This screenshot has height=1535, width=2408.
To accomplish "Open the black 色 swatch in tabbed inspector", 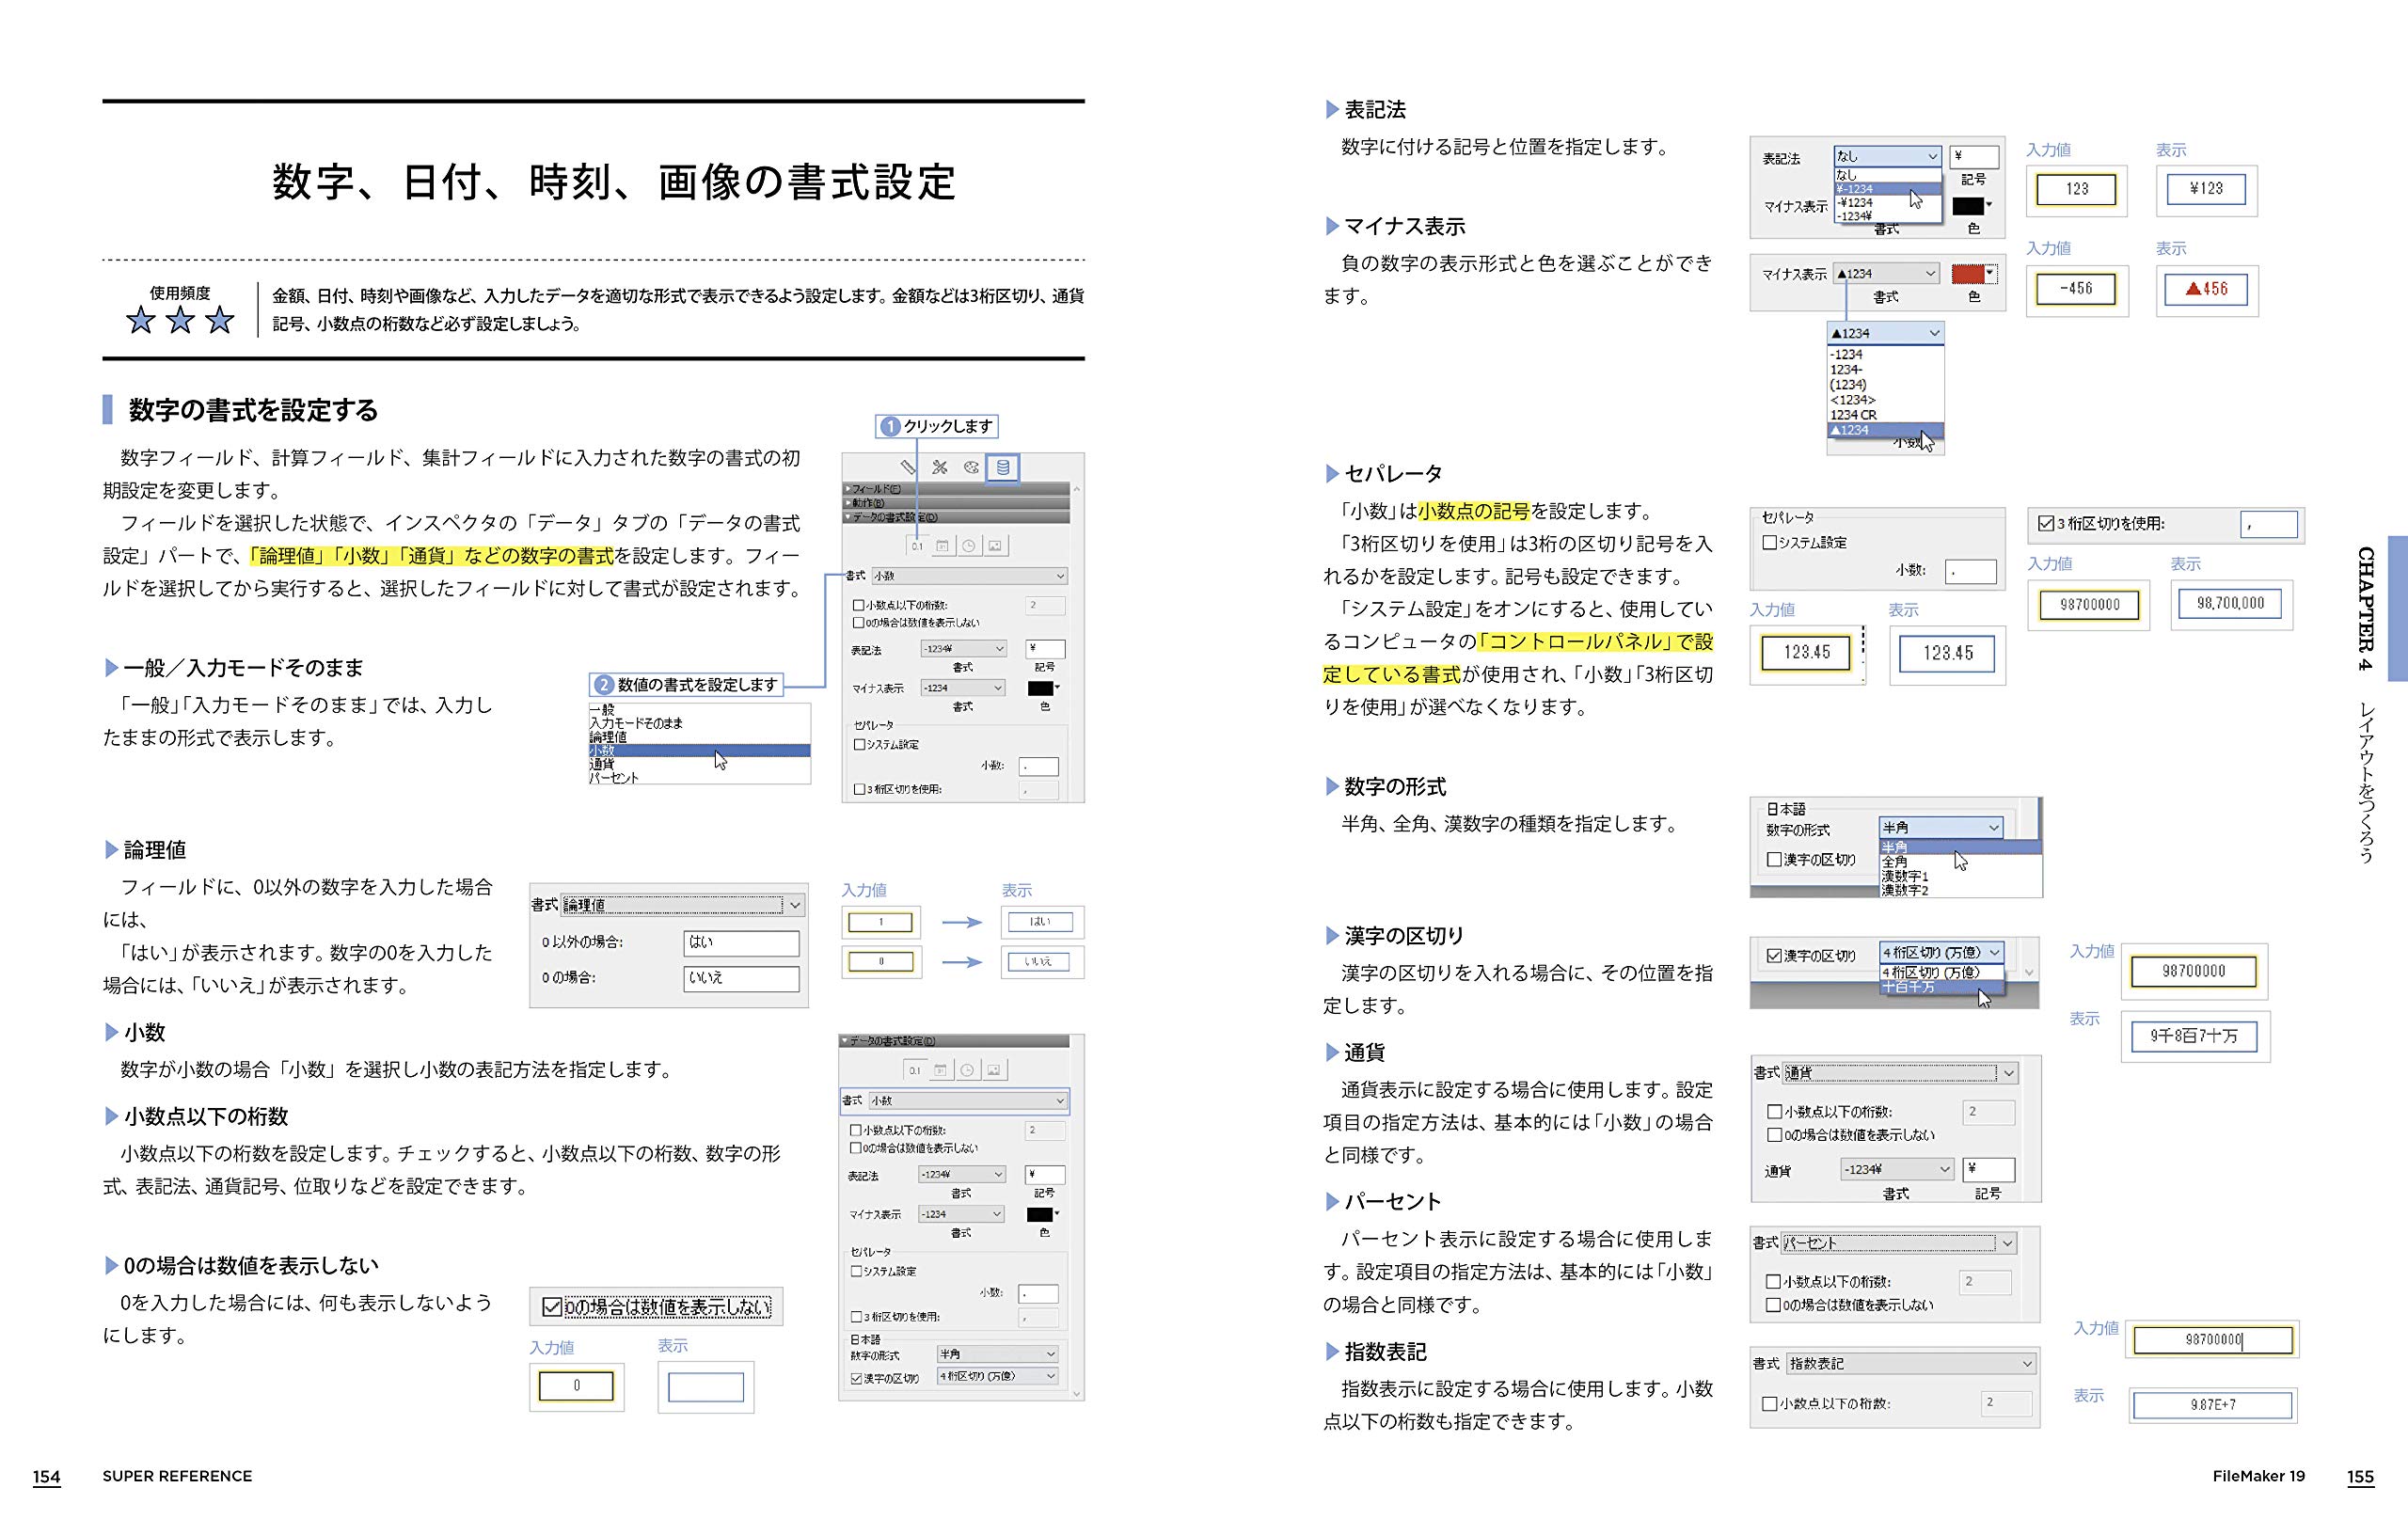I will click(x=1043, y=688).
